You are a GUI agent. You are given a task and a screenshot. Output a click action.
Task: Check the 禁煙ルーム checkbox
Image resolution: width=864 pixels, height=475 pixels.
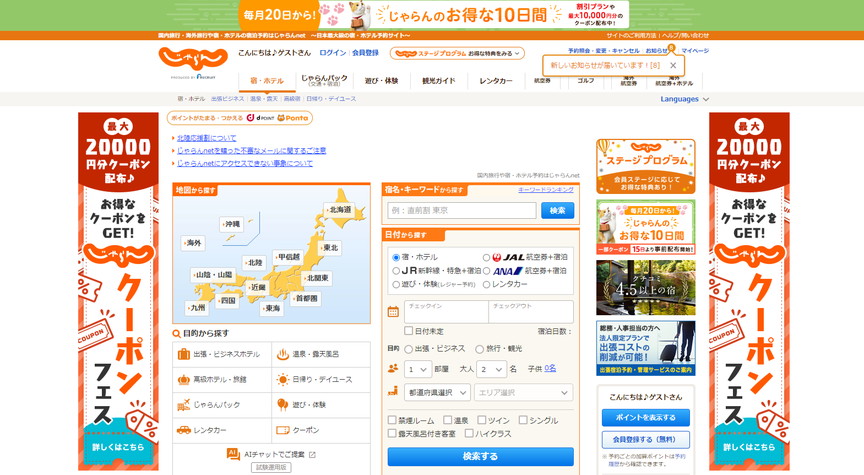[x=392, y=420]
